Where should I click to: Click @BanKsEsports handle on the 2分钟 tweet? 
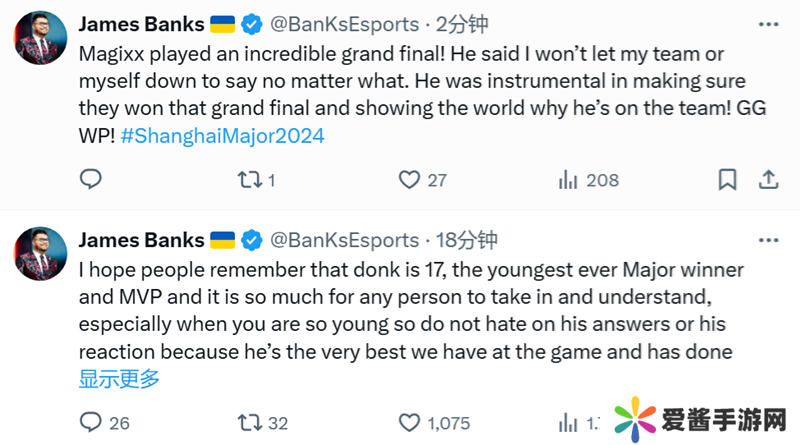point(345,24)
